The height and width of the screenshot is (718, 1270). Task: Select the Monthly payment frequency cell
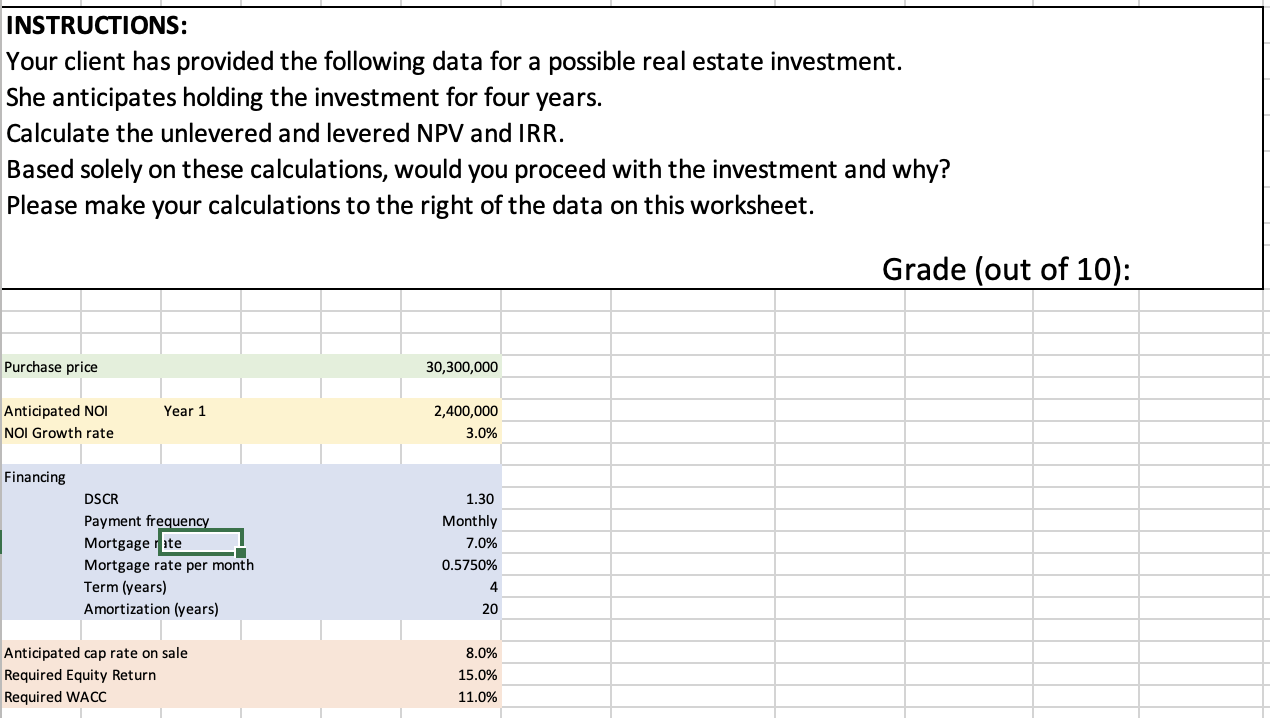point(451,521)
